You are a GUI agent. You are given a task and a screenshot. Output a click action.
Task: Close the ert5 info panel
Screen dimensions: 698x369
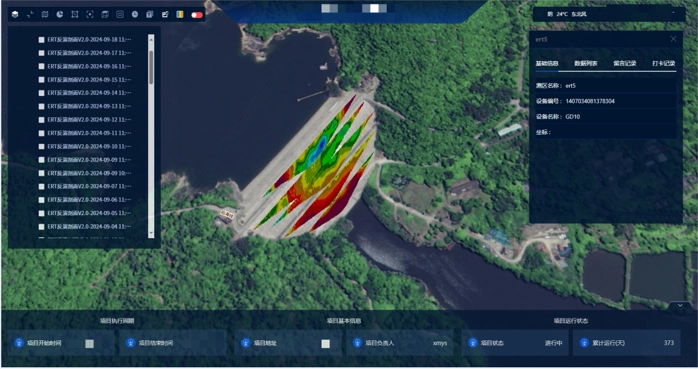(x=673, y=39)
